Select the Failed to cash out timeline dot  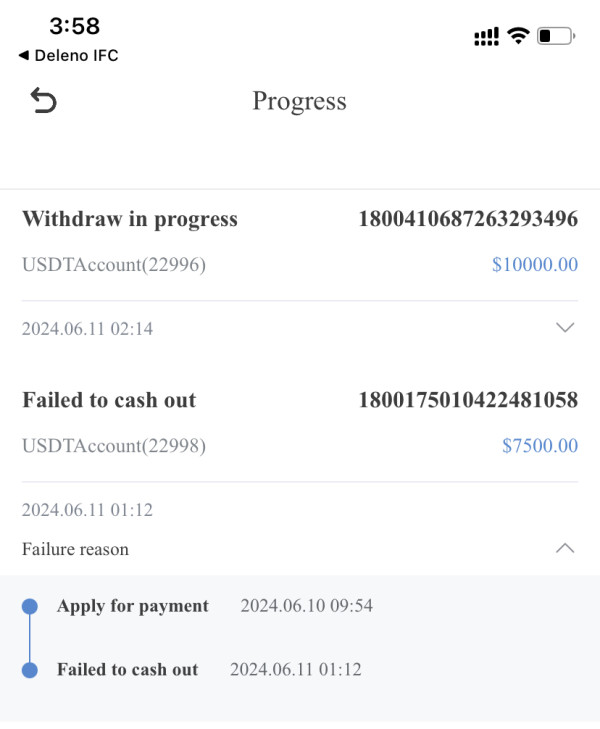(x=30, y=670)
